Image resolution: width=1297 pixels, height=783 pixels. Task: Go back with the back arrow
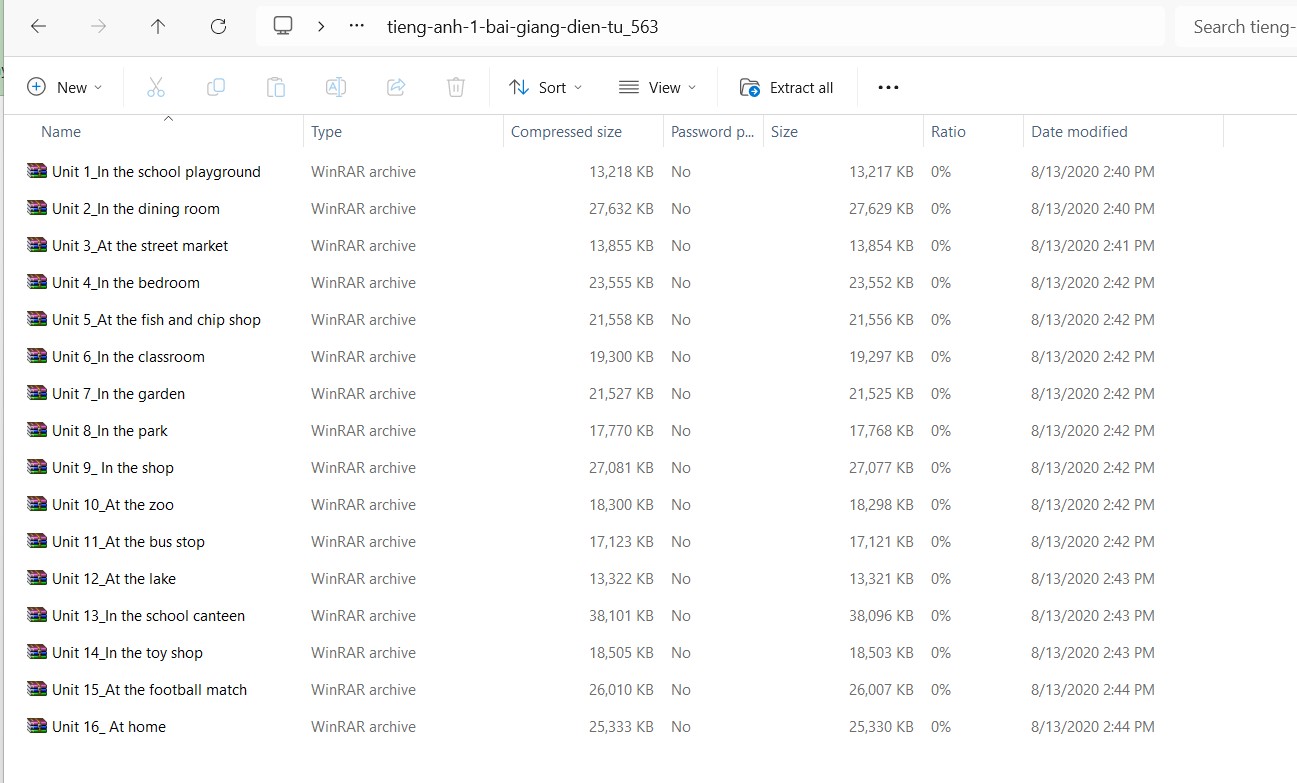click(38, 26)
